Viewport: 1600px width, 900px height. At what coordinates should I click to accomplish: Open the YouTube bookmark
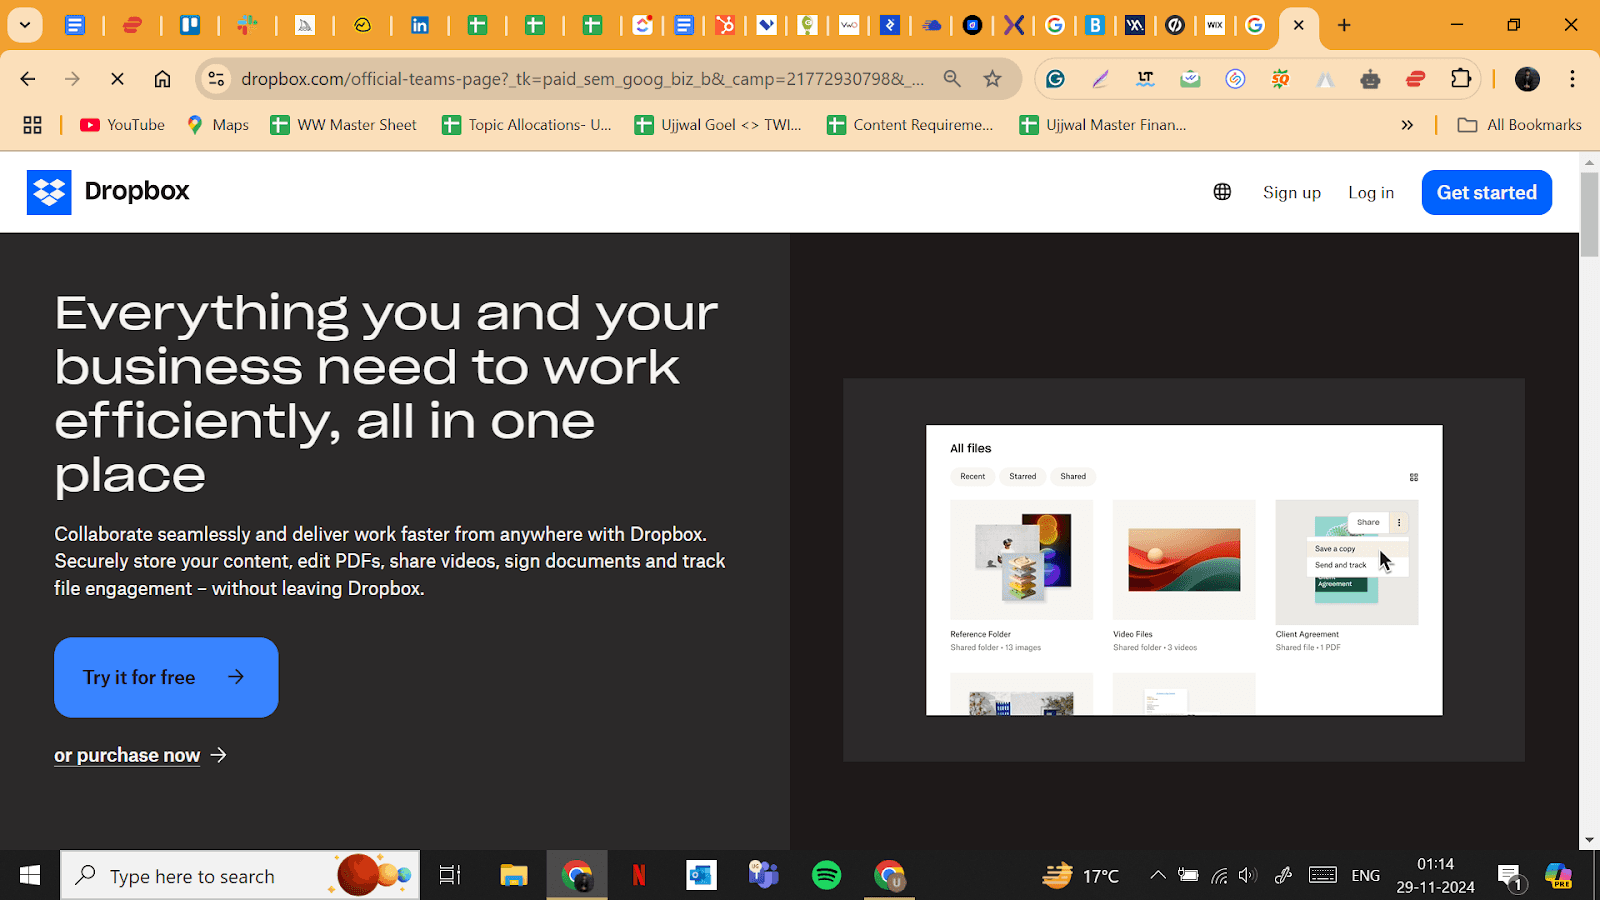coord(122,125)
